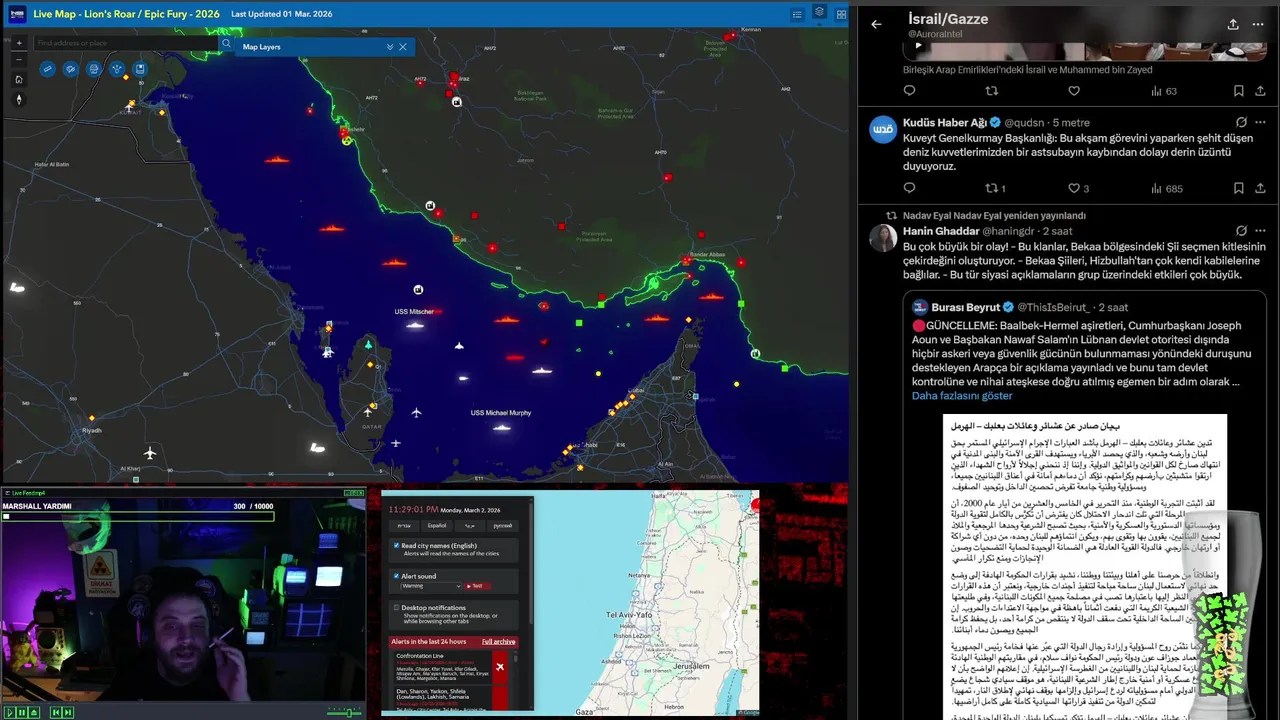Open Kudüs Haber Ağı profile name
Viewport: 1280px width, 720px height.
[x=944, y=122]
